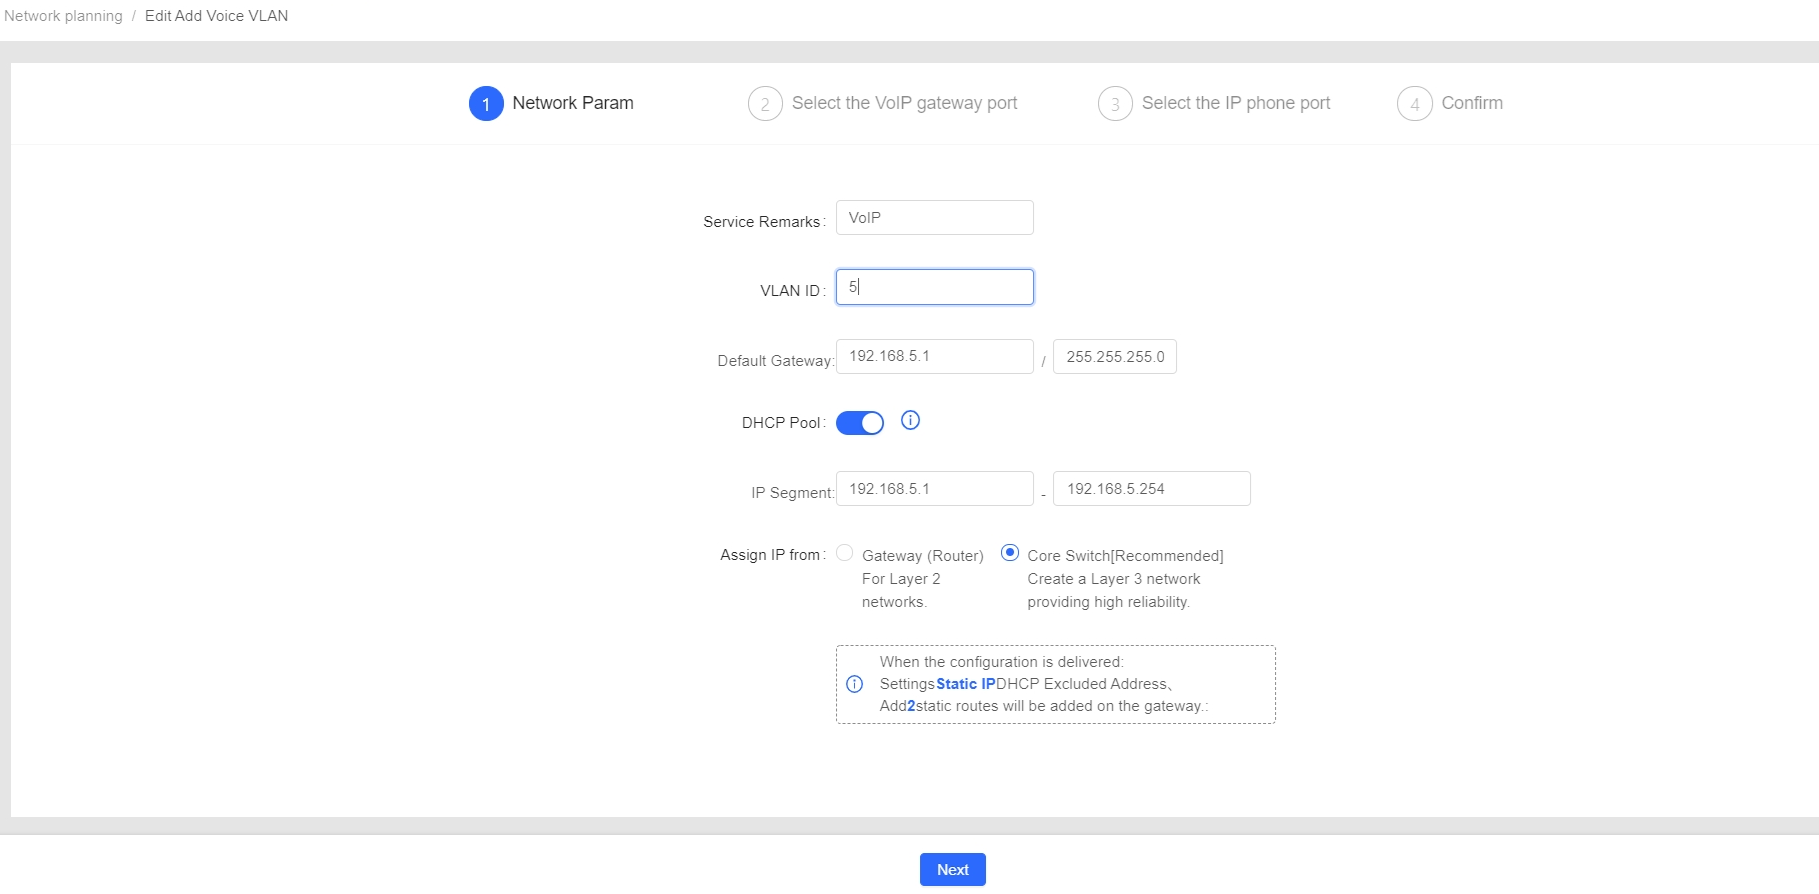Focus the VLAN ID input field

tap(935, 287)
